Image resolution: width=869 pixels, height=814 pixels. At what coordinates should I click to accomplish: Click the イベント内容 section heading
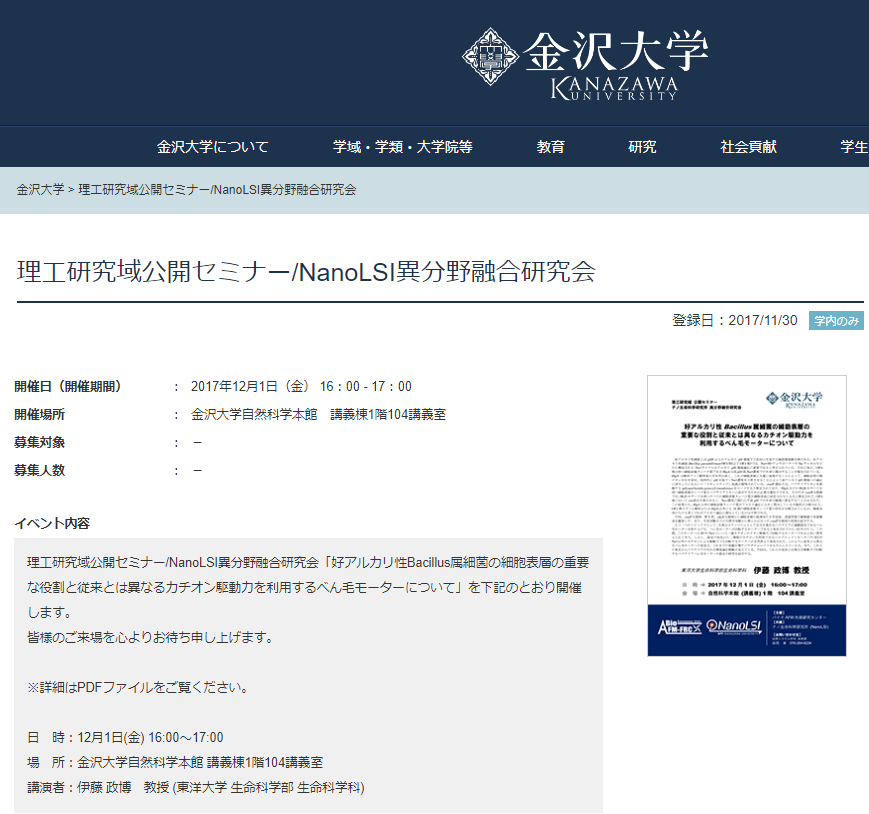click(52, 523)
